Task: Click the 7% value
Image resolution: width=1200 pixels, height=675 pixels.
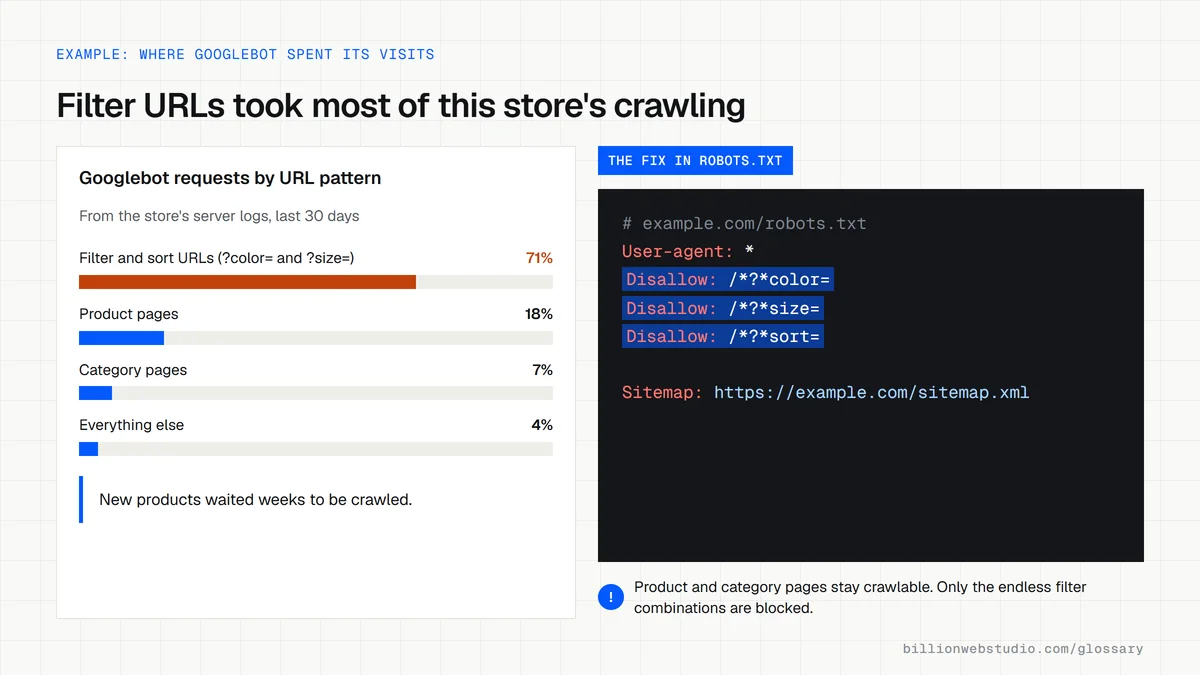Action: 542,370
